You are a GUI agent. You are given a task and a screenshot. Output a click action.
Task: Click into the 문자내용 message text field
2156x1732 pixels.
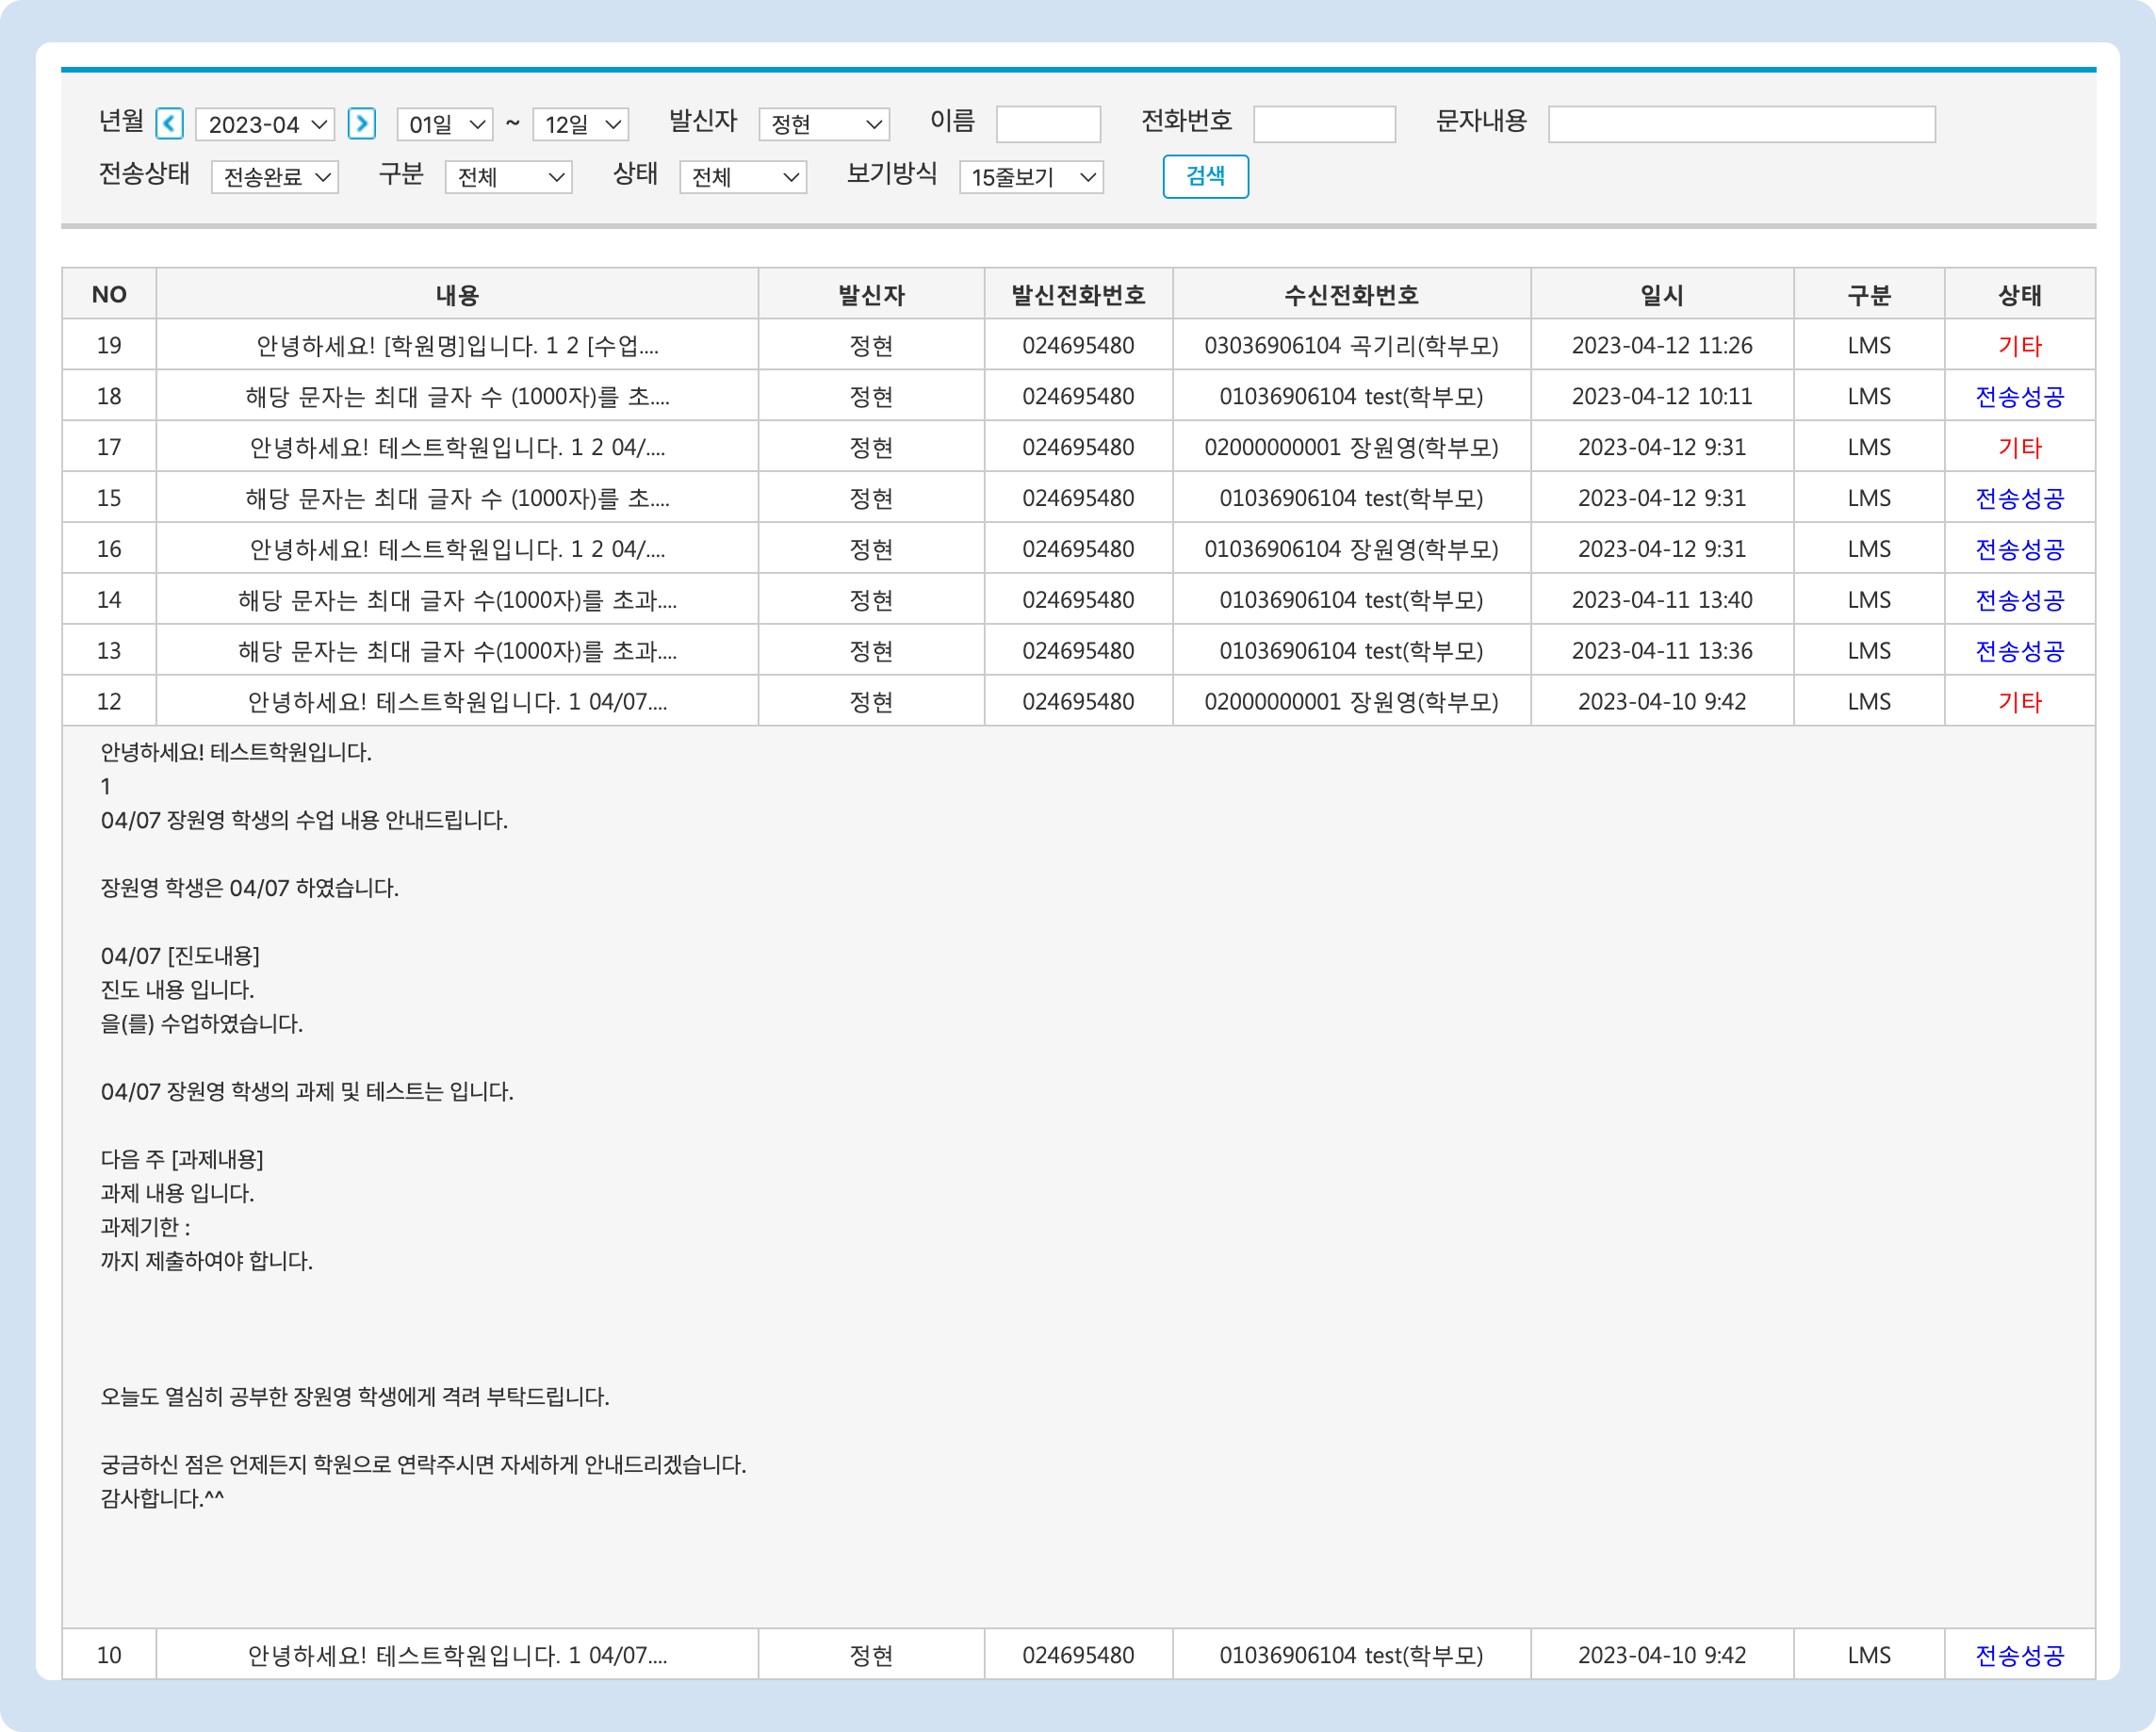pos(1741,125)
